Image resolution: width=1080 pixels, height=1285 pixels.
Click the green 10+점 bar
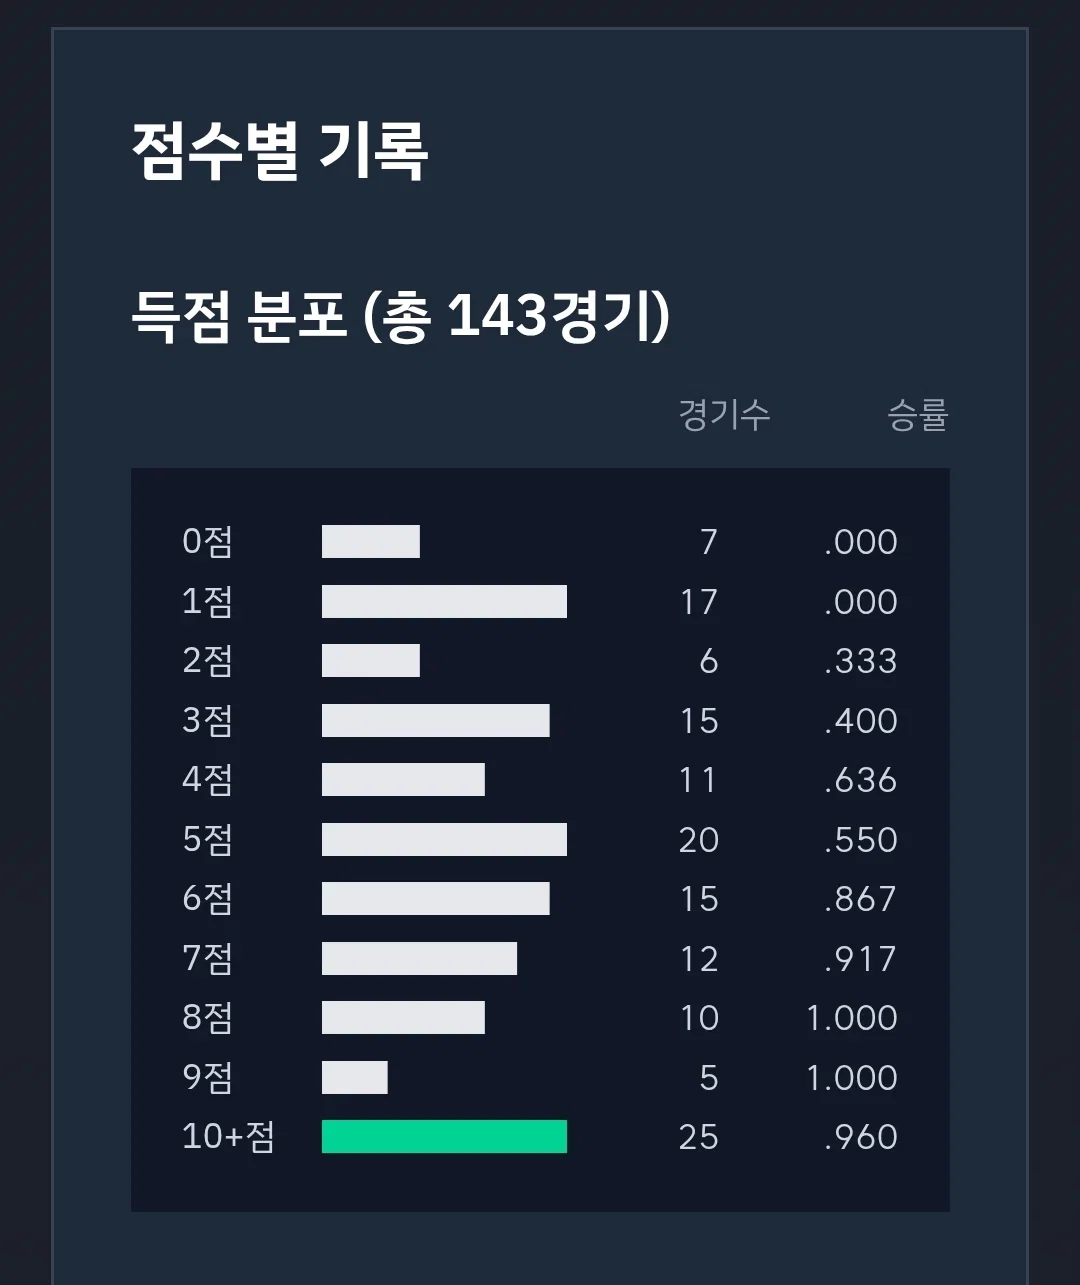[x=444, y=1137]
